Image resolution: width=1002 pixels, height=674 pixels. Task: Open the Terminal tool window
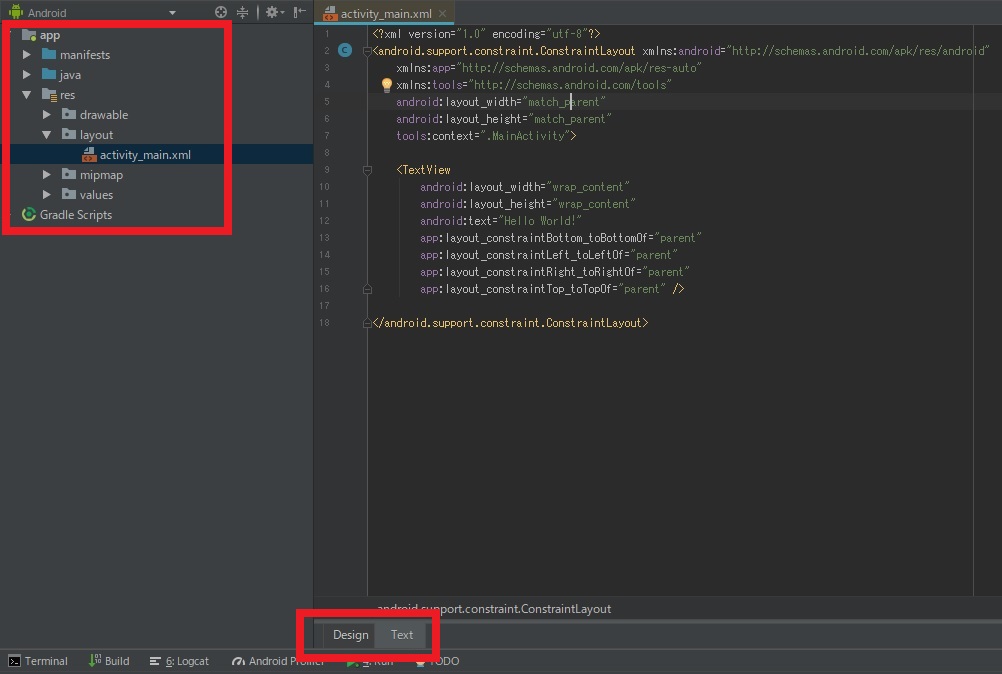coord(38,661)
